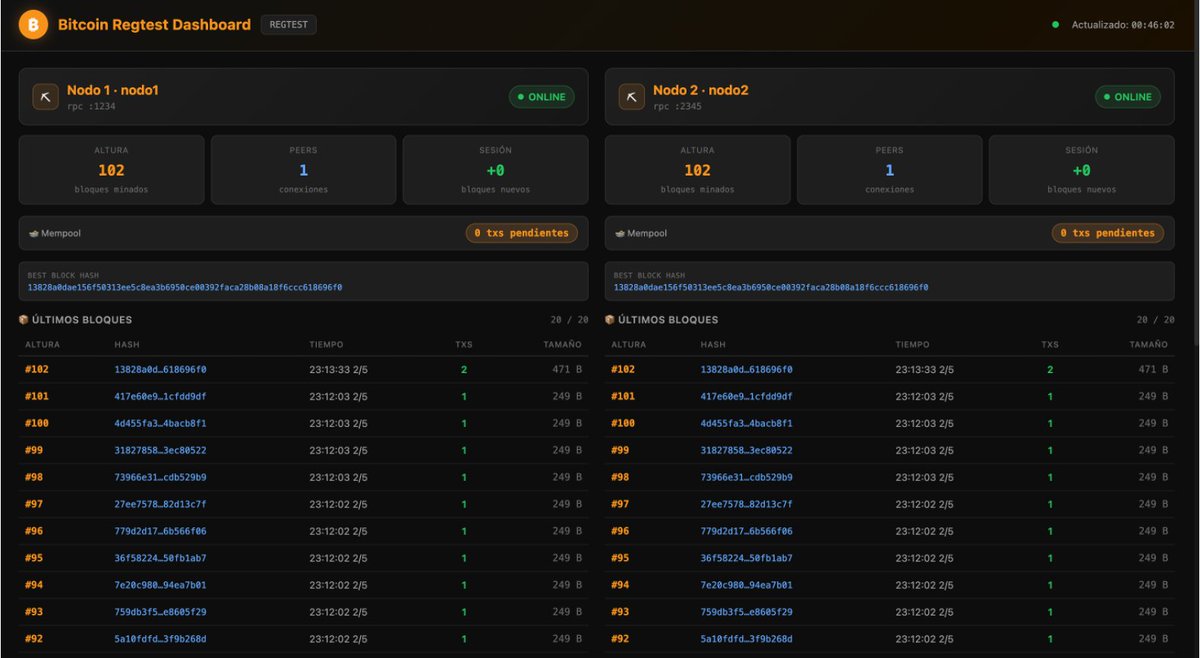
Task: Click the 'Nodo 2 · nodo2' heading
Action: (700, 90)
